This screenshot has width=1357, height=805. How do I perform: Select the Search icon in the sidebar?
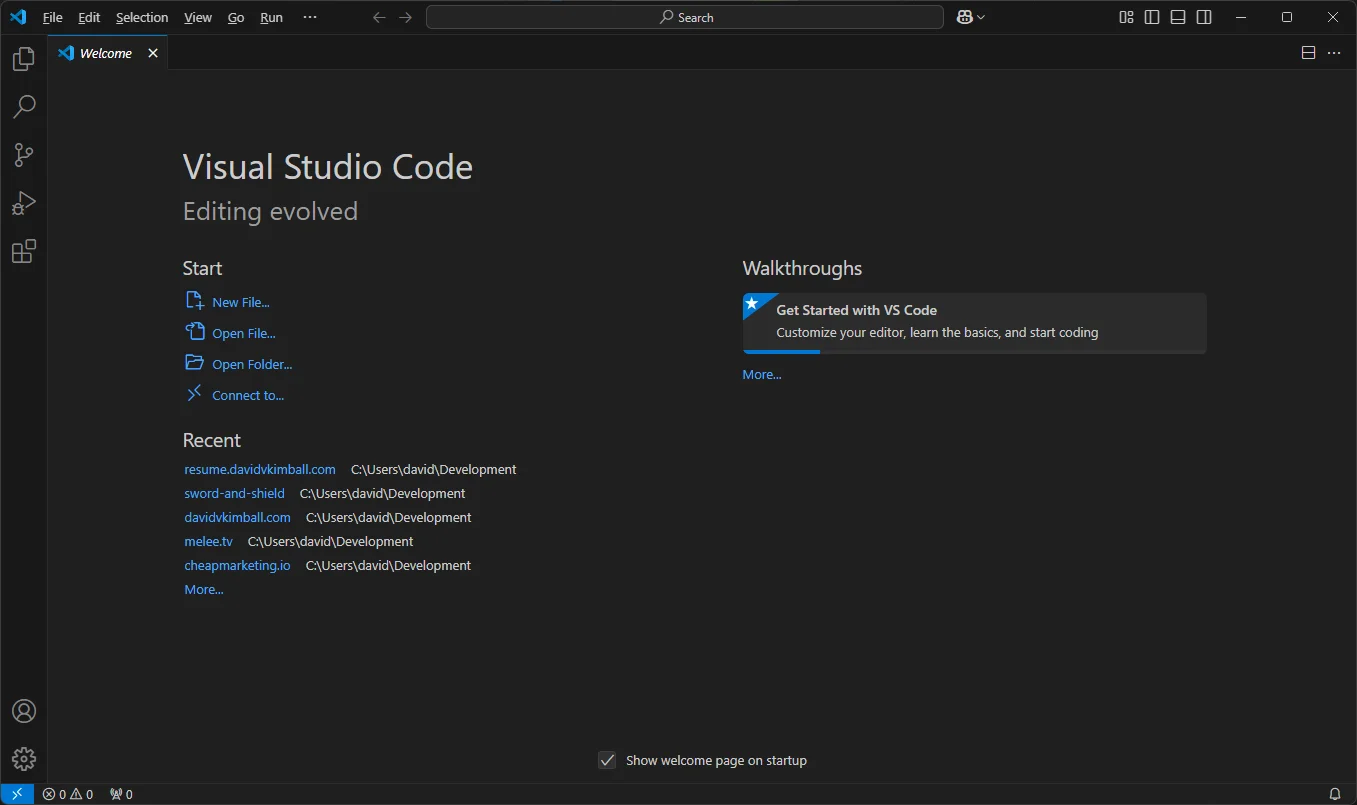(x=23, y=106)
